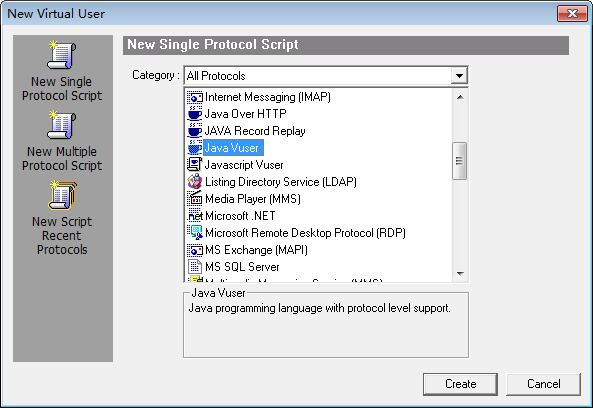The image size is (593, 408).
Task: Select New Script Recent Protocols icon
Action: click(62, 195)
